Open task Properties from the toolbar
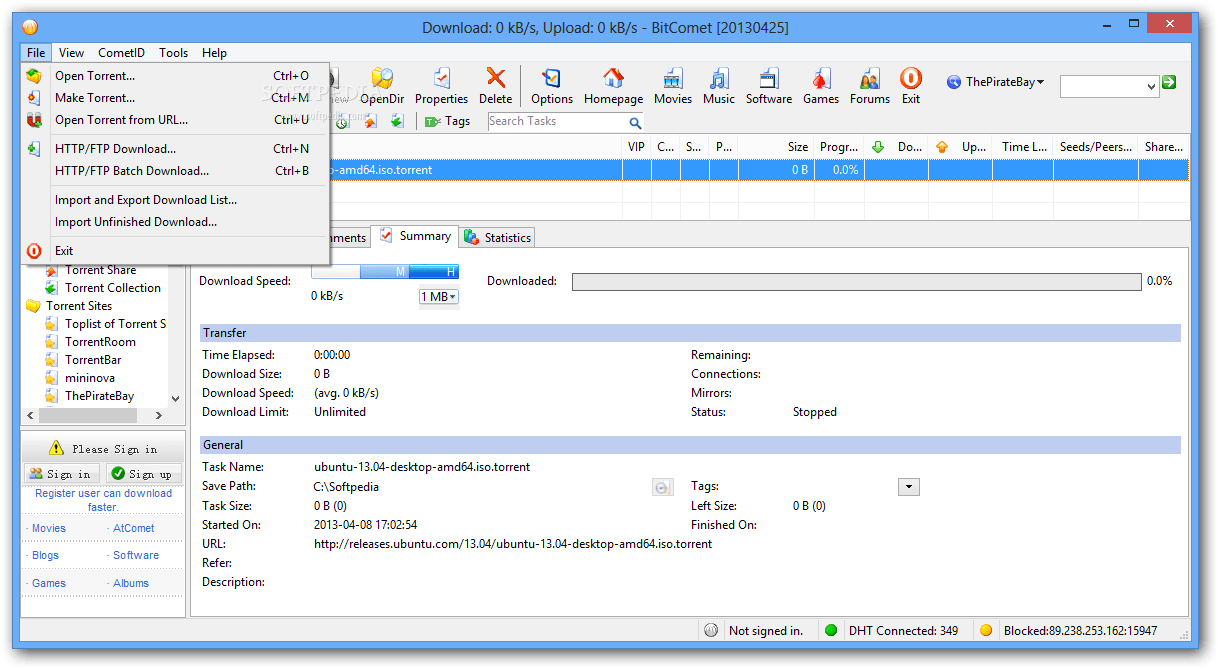This screenshot has width=1219, height=669. coord(441,85)
